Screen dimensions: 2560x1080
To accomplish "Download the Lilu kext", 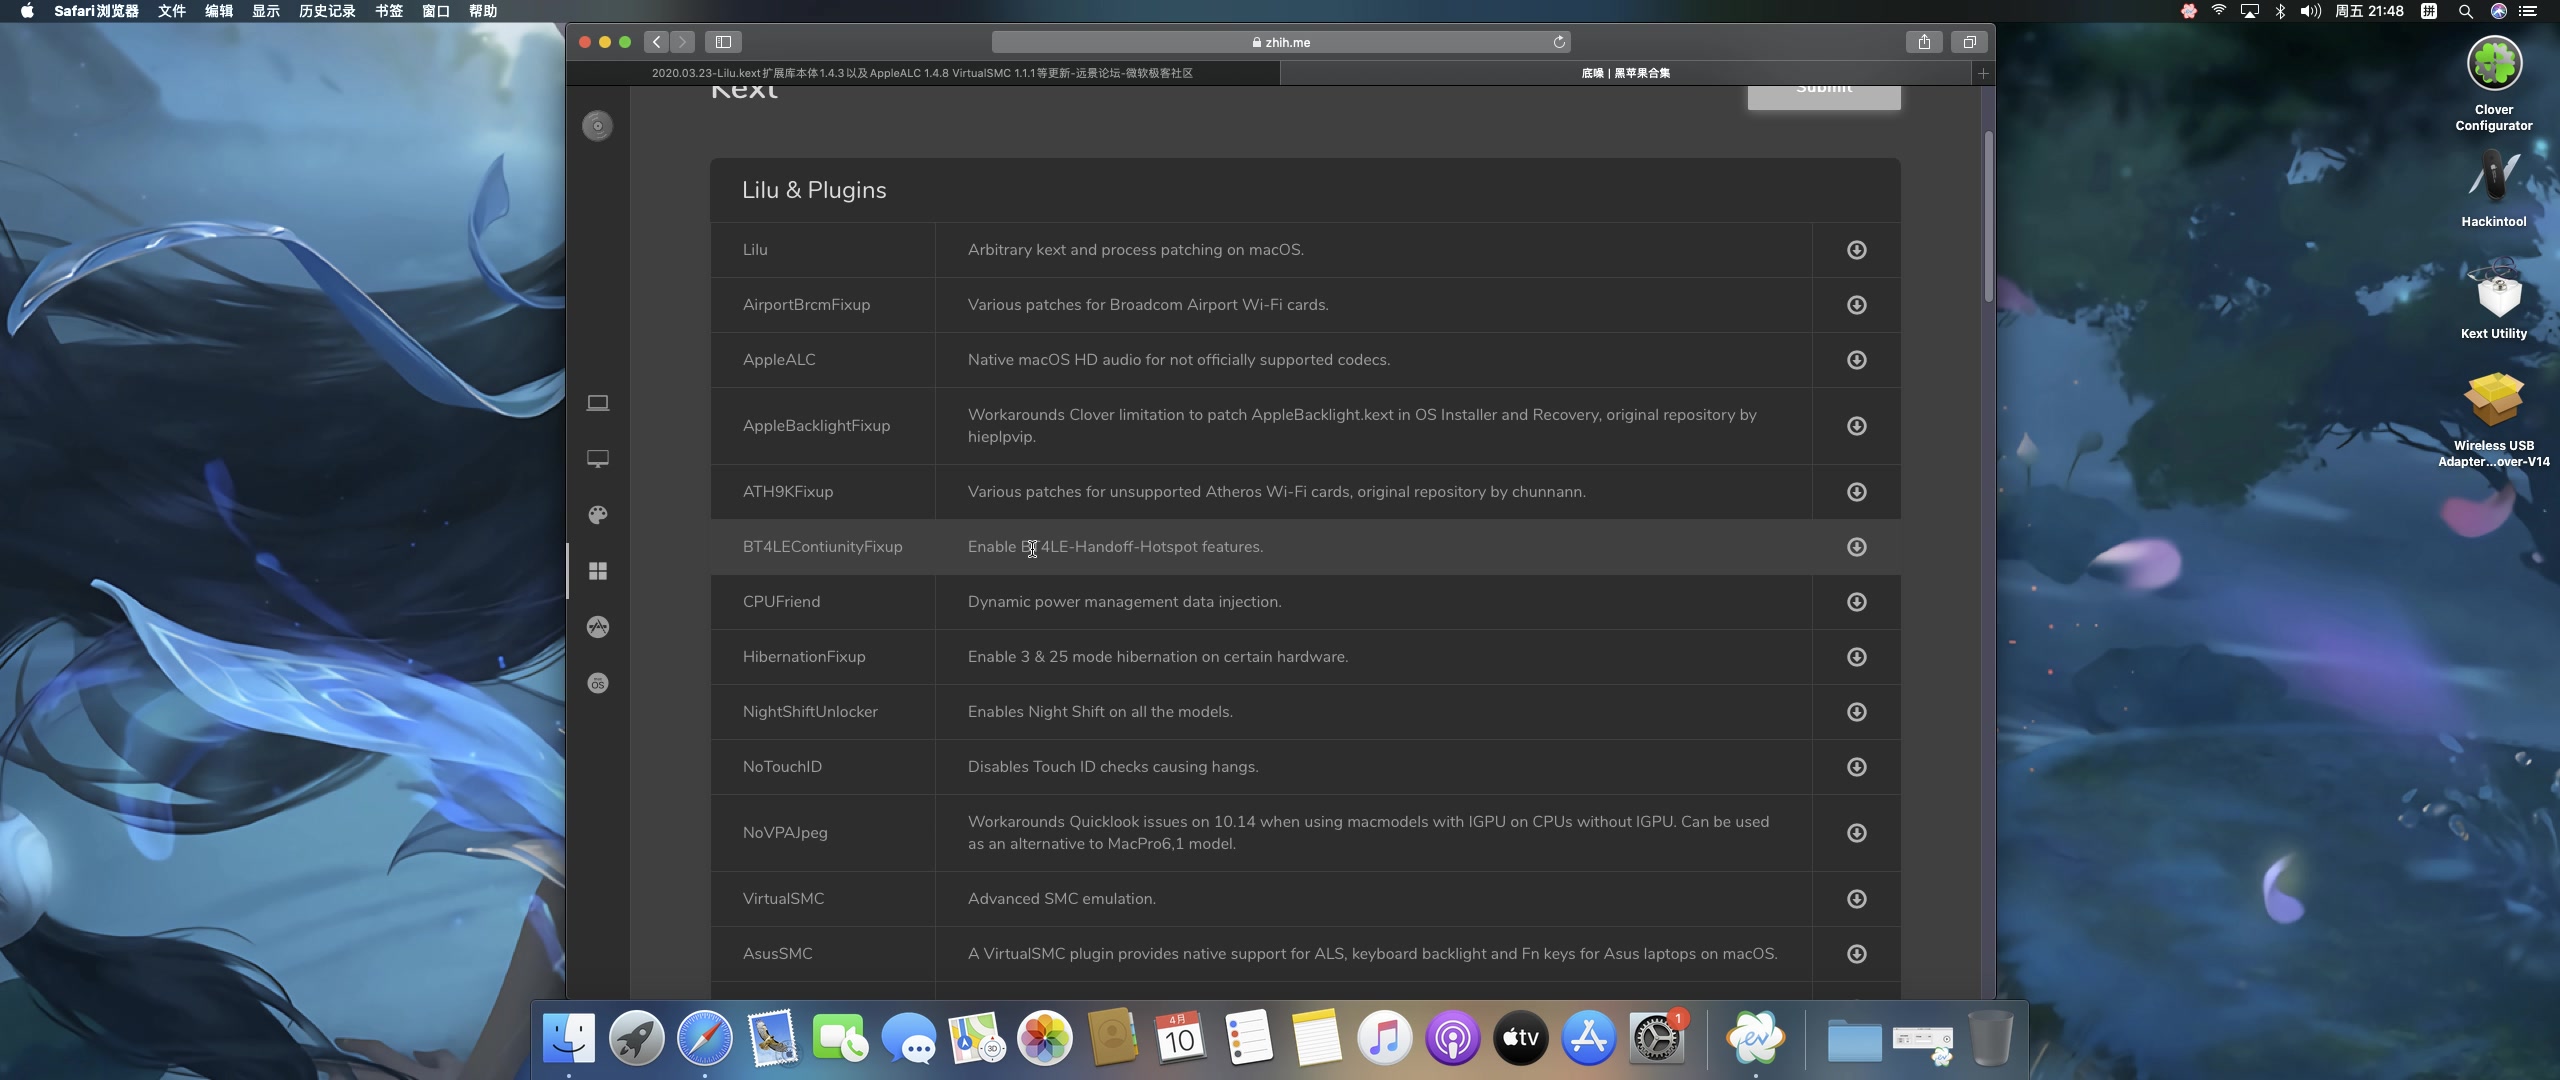I will (1856, 250).
